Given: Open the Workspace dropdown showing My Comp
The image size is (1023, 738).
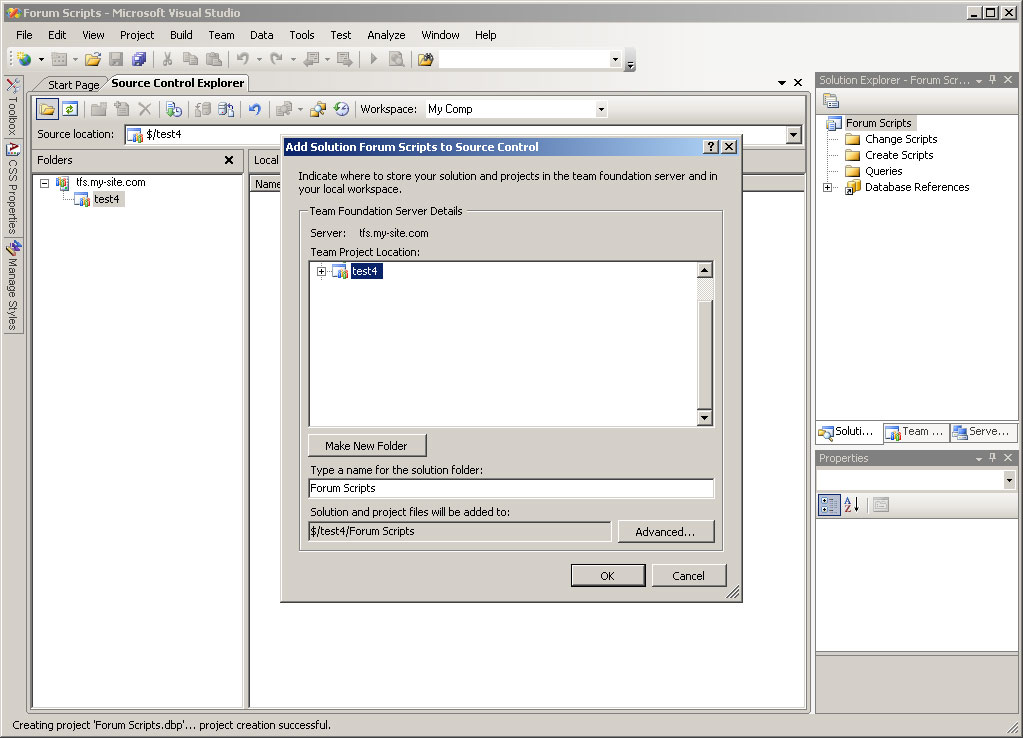Looking at the screenshot, I should point(601,110).
